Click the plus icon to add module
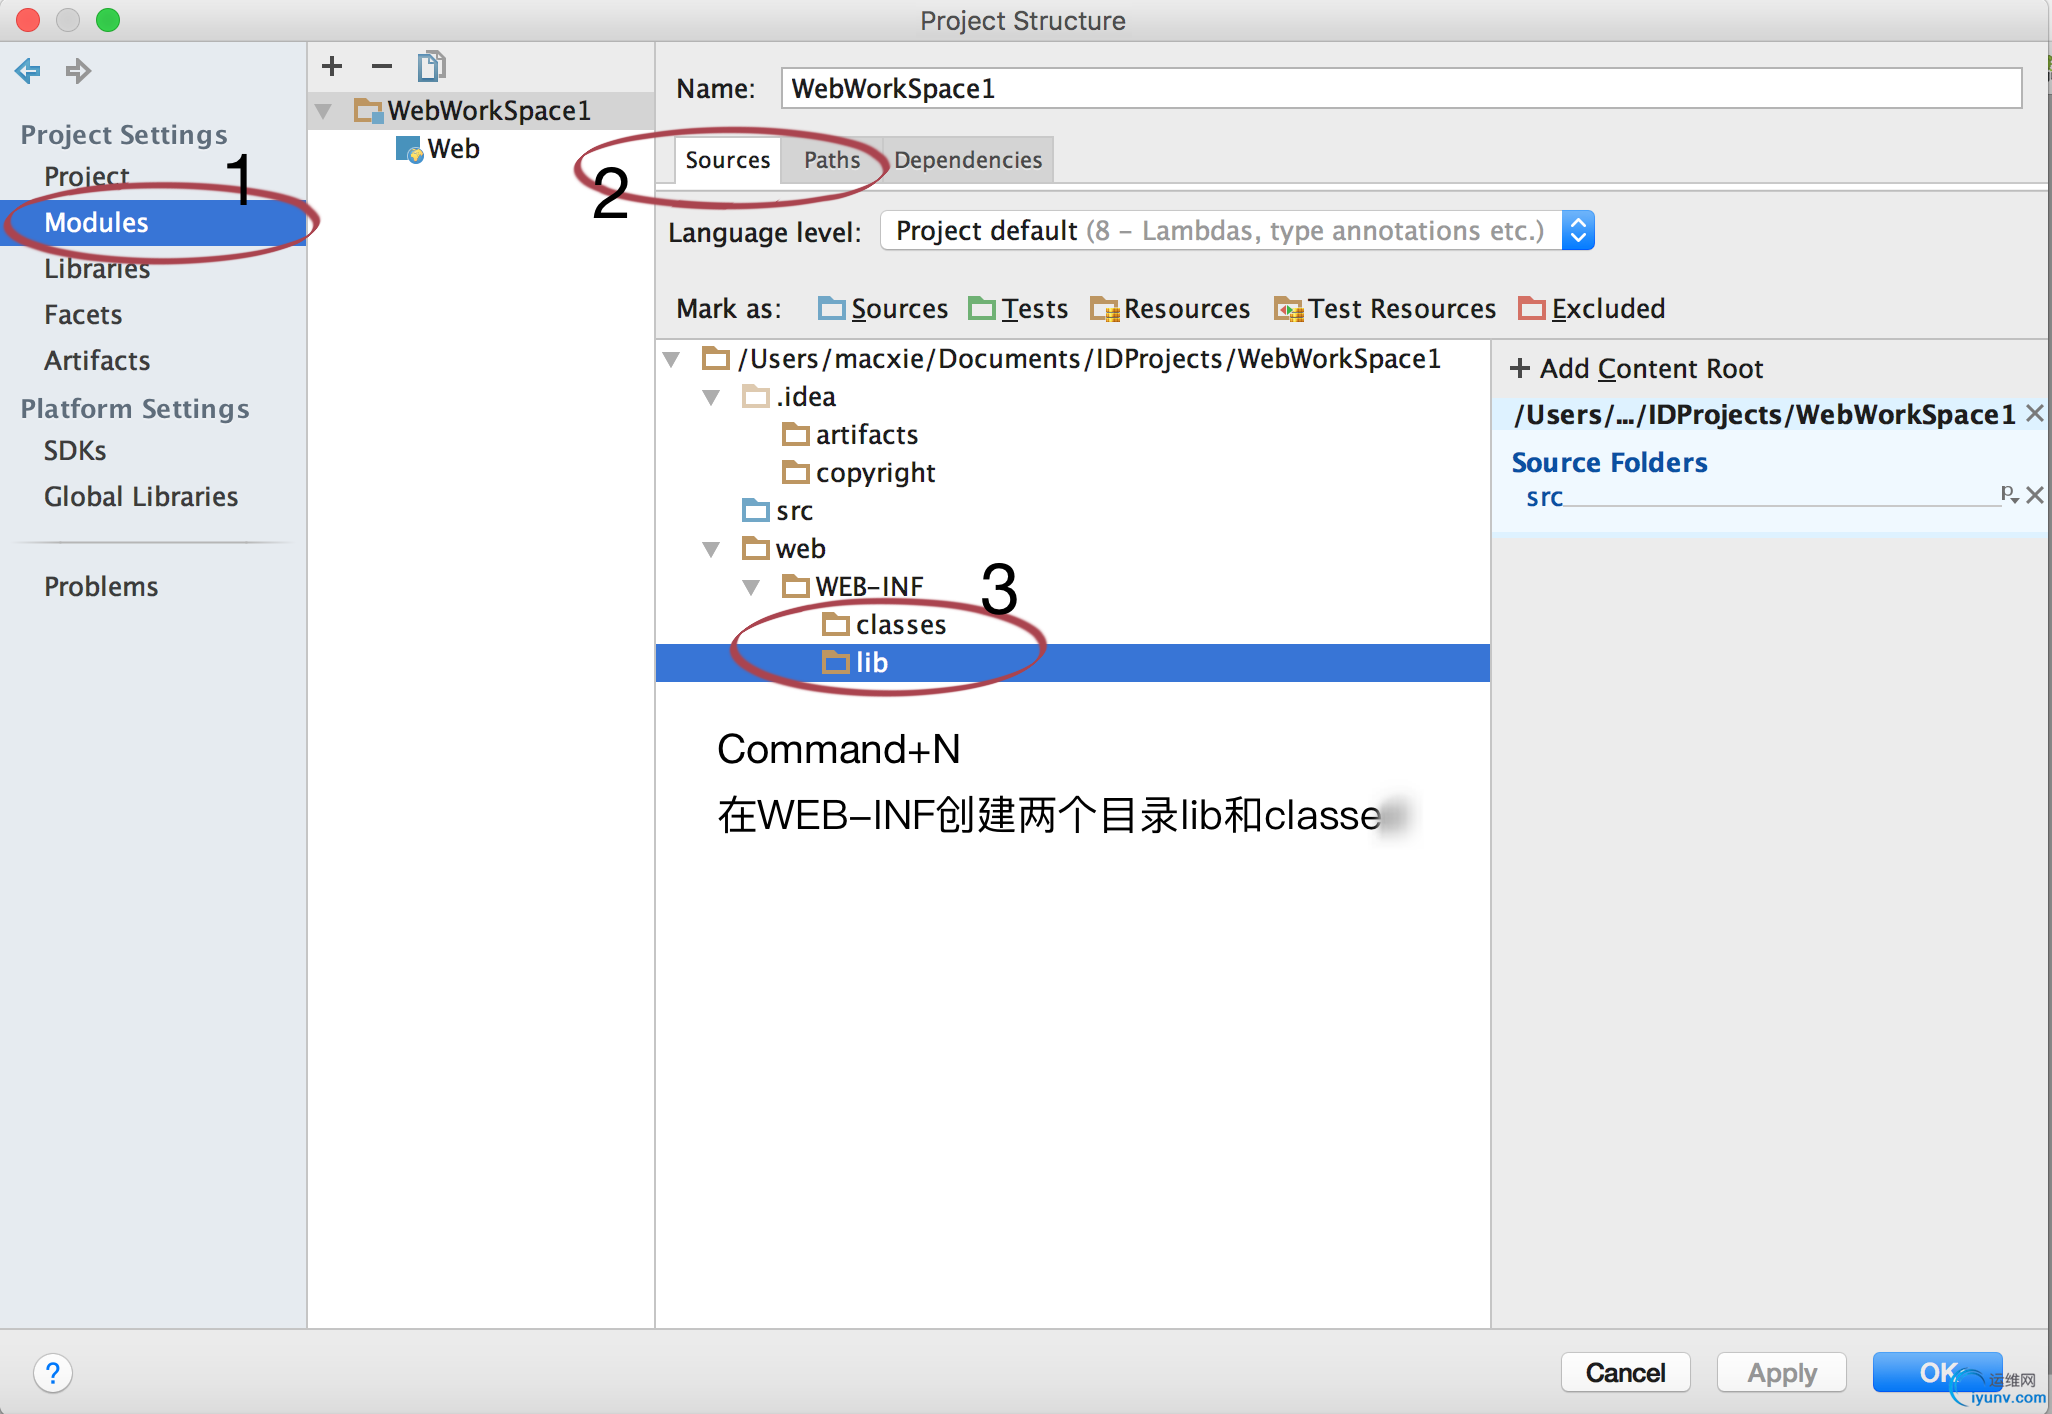Image resolution: width=2052 pixels, height=1414 pixels. coord(332,67)
